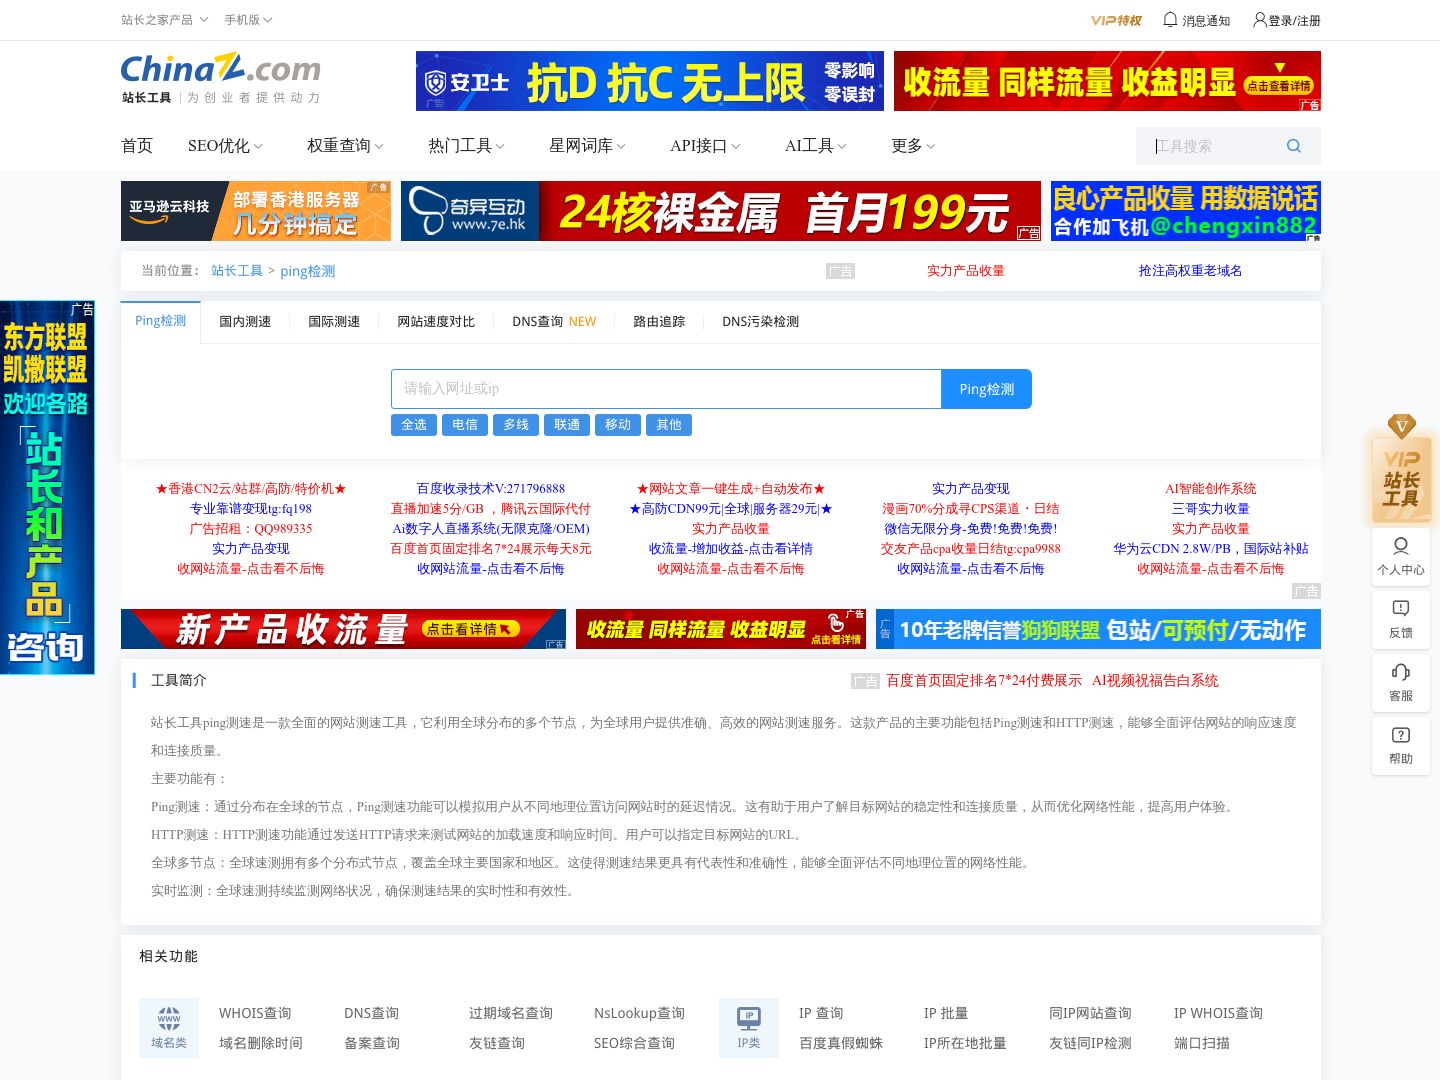Image resolution: width=1440 pixels, height=1080 pixels.
Task: Toggle the 多线 ISP filter
Action: coord(516,425)
